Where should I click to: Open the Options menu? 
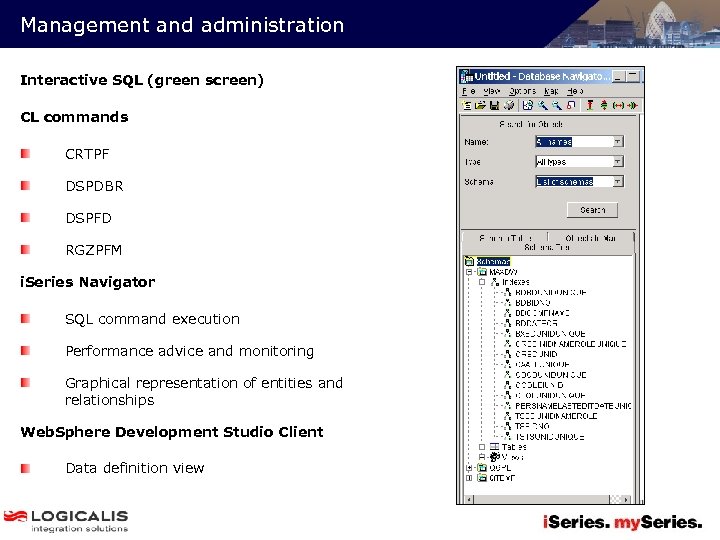tap(523, 91)
